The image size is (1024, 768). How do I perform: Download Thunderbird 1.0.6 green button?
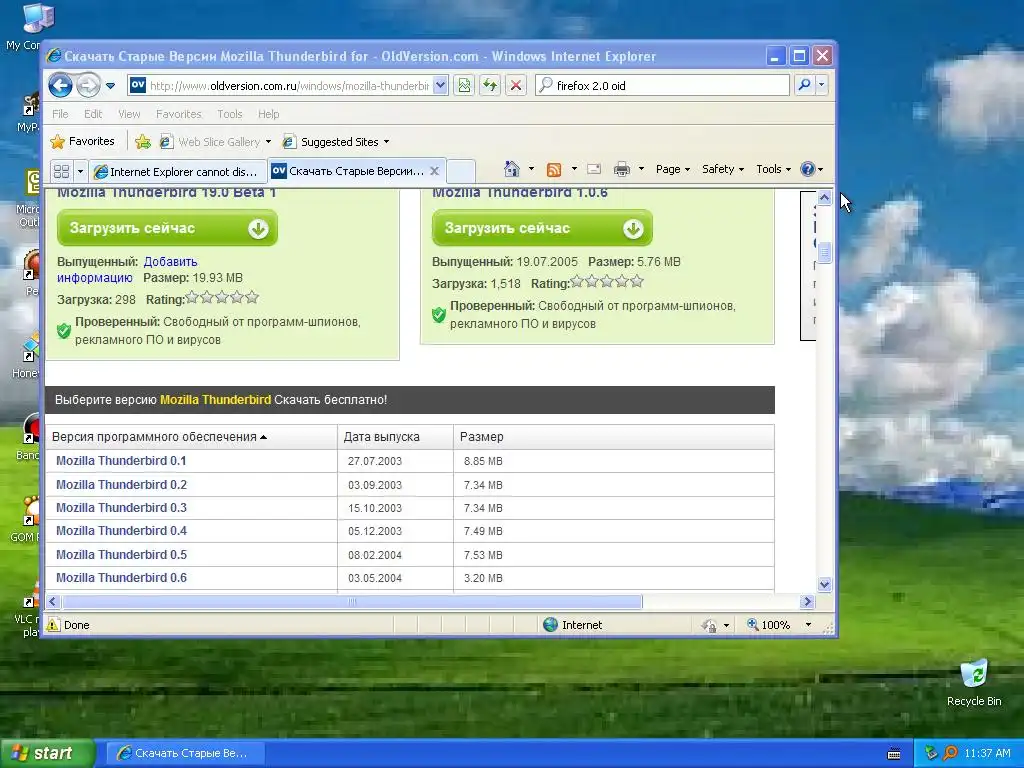pyautogui.click(x=542, y=228)
